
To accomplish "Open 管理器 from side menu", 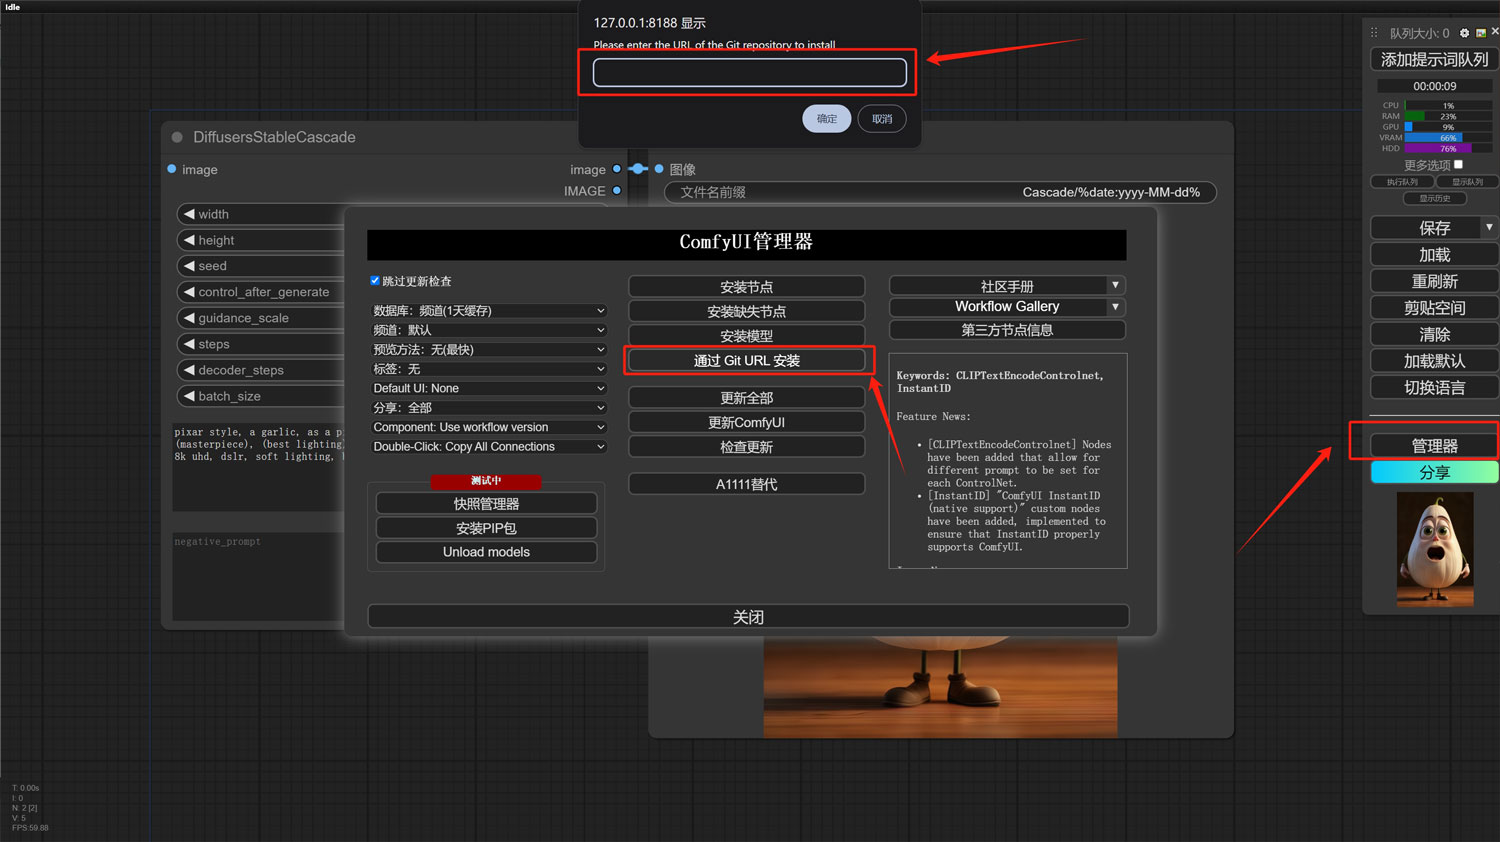I will [1435, 446].
